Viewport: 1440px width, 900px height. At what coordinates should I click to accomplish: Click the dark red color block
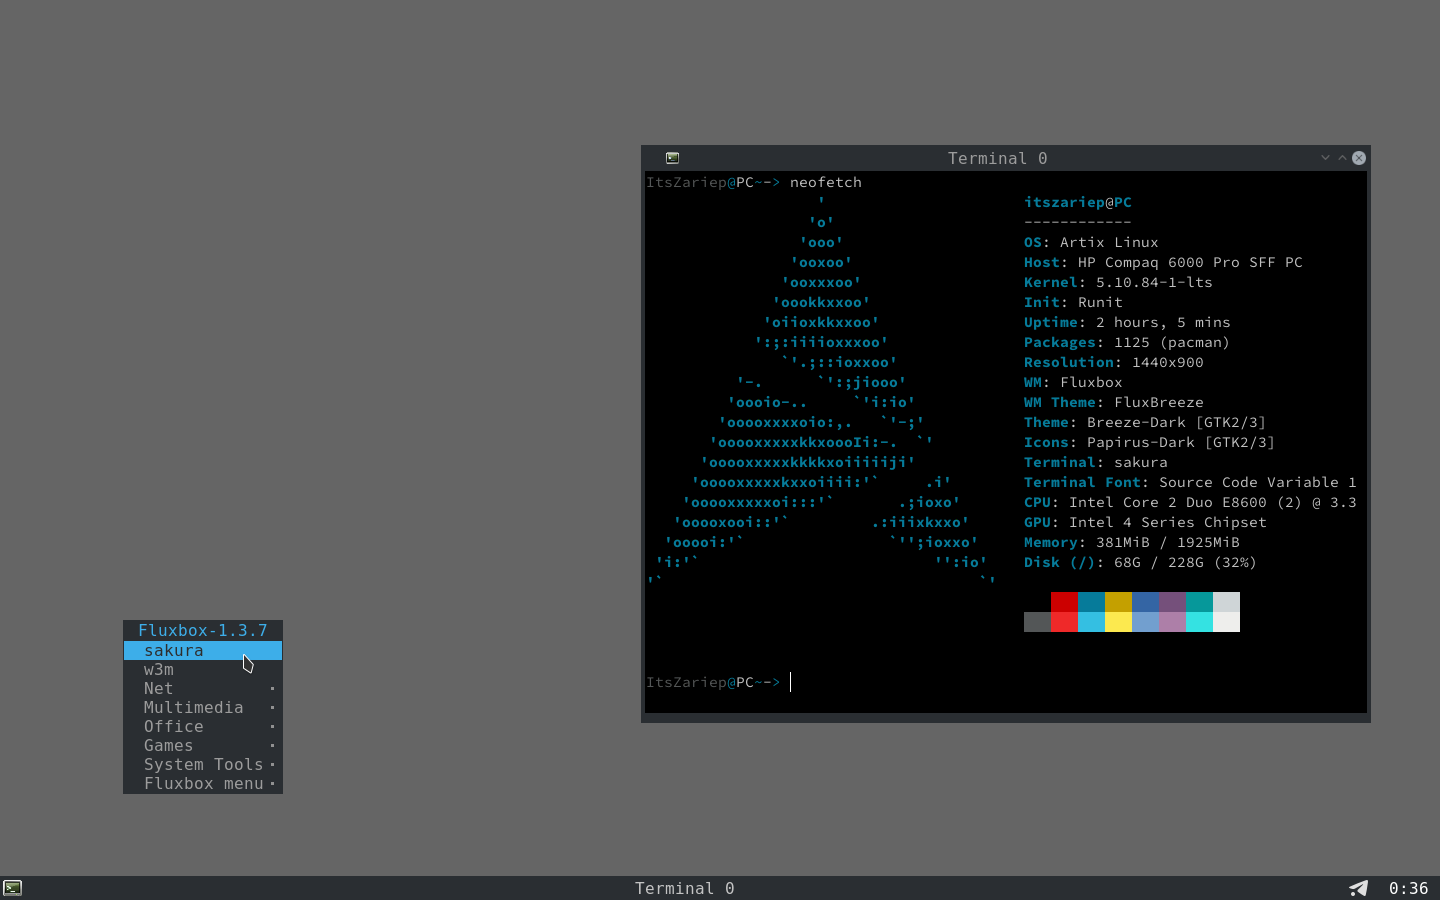click(x=1064, y=602)
